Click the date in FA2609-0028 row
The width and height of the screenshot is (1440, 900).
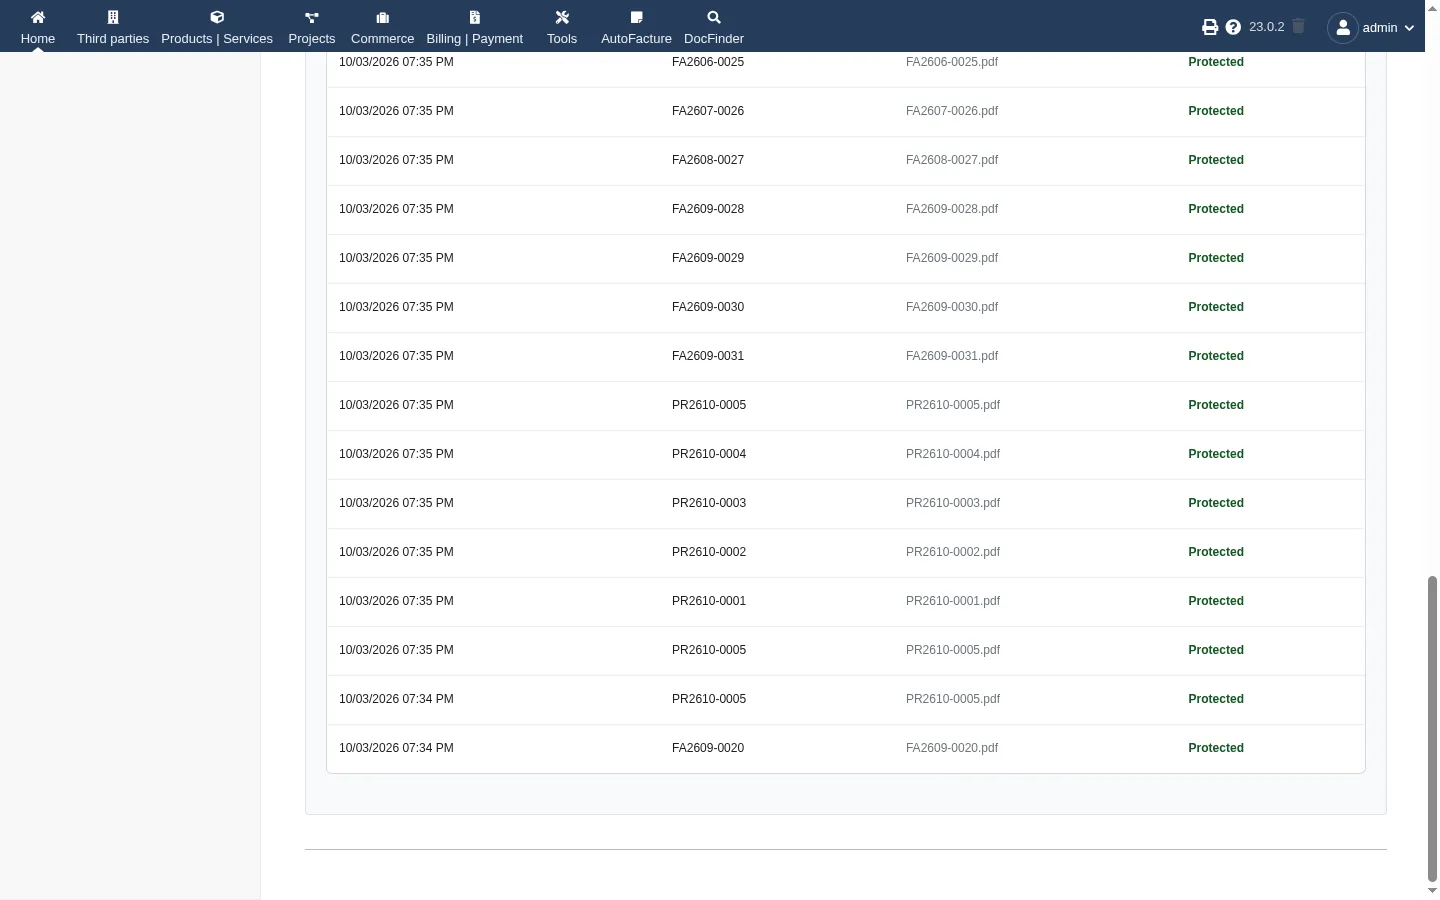point(396,209)
